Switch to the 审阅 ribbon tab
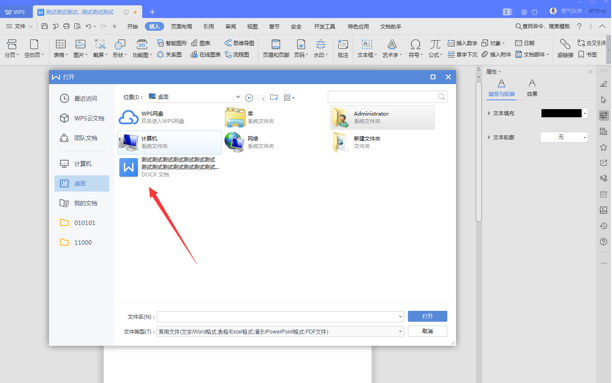Viewport: 612px width, 383px height. (231, 27)
